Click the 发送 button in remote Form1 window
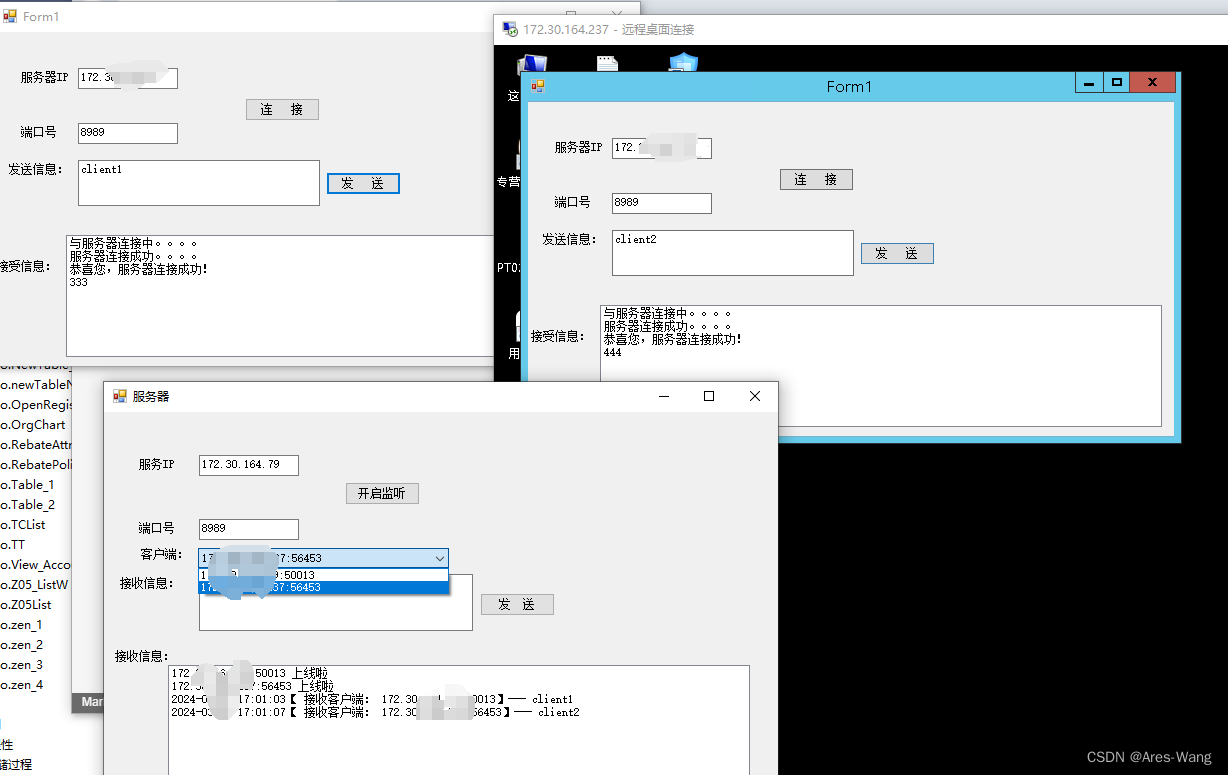 (x=897, y=254)
